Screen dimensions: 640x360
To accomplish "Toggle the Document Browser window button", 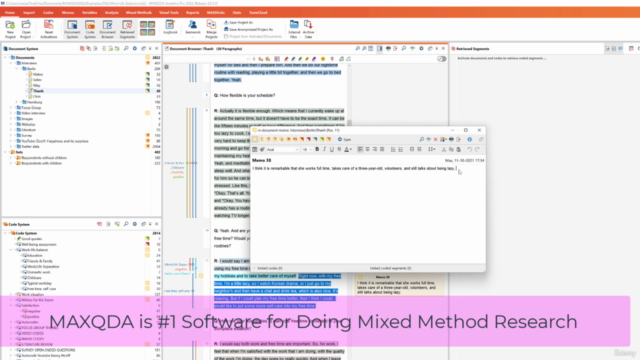I will tap(107, 29).
